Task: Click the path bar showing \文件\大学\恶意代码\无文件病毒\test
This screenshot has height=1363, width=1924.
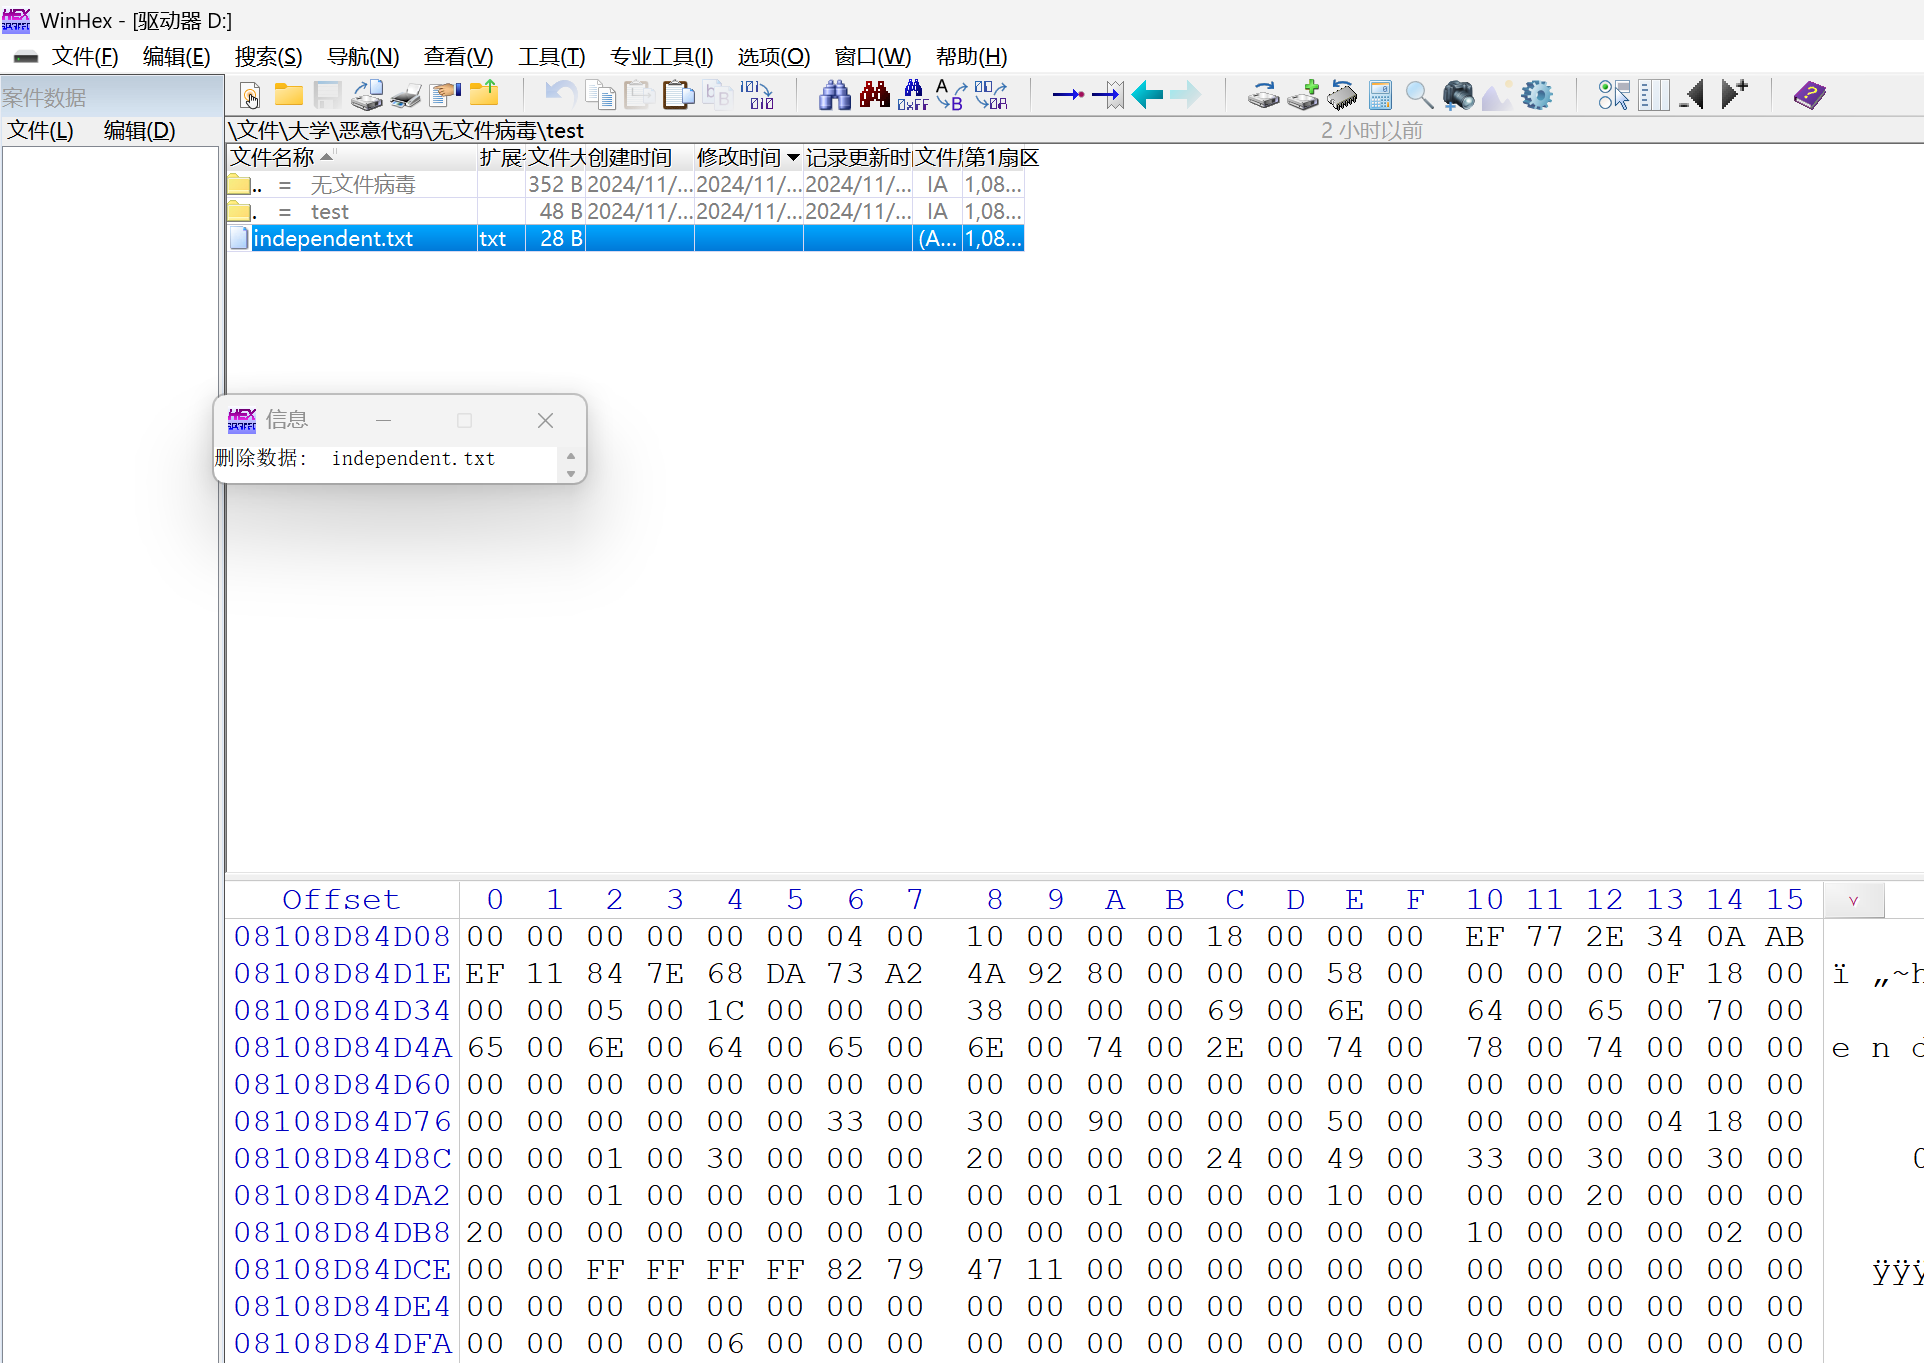Action: click(x=405, y=131)
